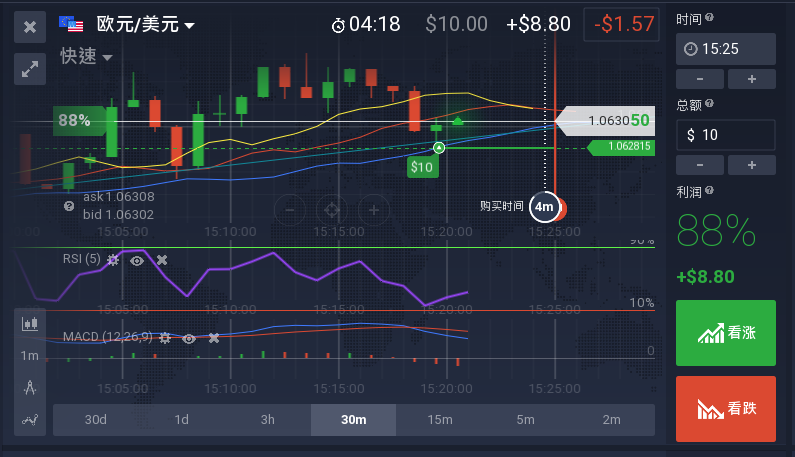This screenshot has width=795, height=457.
Task: Remove the MACD indicator with its X
Action: coord(213,338)
